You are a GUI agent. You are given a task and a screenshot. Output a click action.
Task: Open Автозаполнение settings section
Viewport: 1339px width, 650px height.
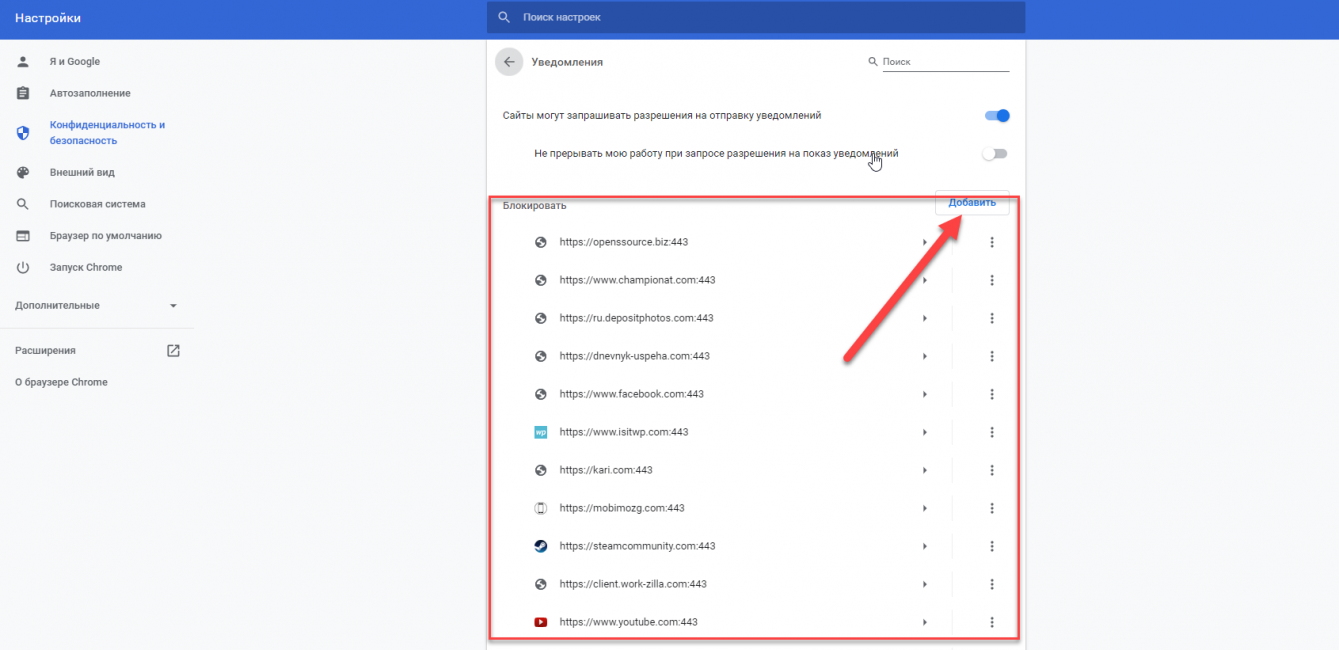tap(89, 93)
